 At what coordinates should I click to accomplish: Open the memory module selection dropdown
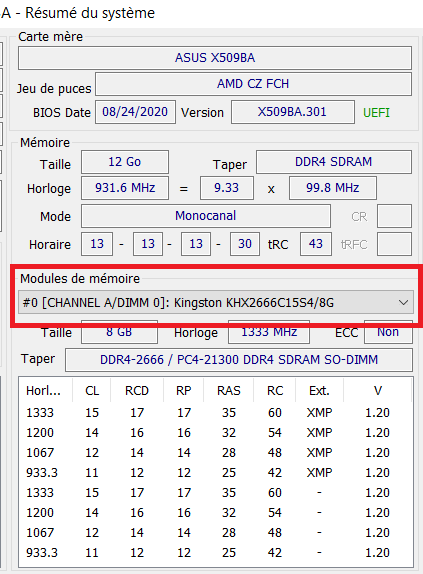[x=216, y=303]
